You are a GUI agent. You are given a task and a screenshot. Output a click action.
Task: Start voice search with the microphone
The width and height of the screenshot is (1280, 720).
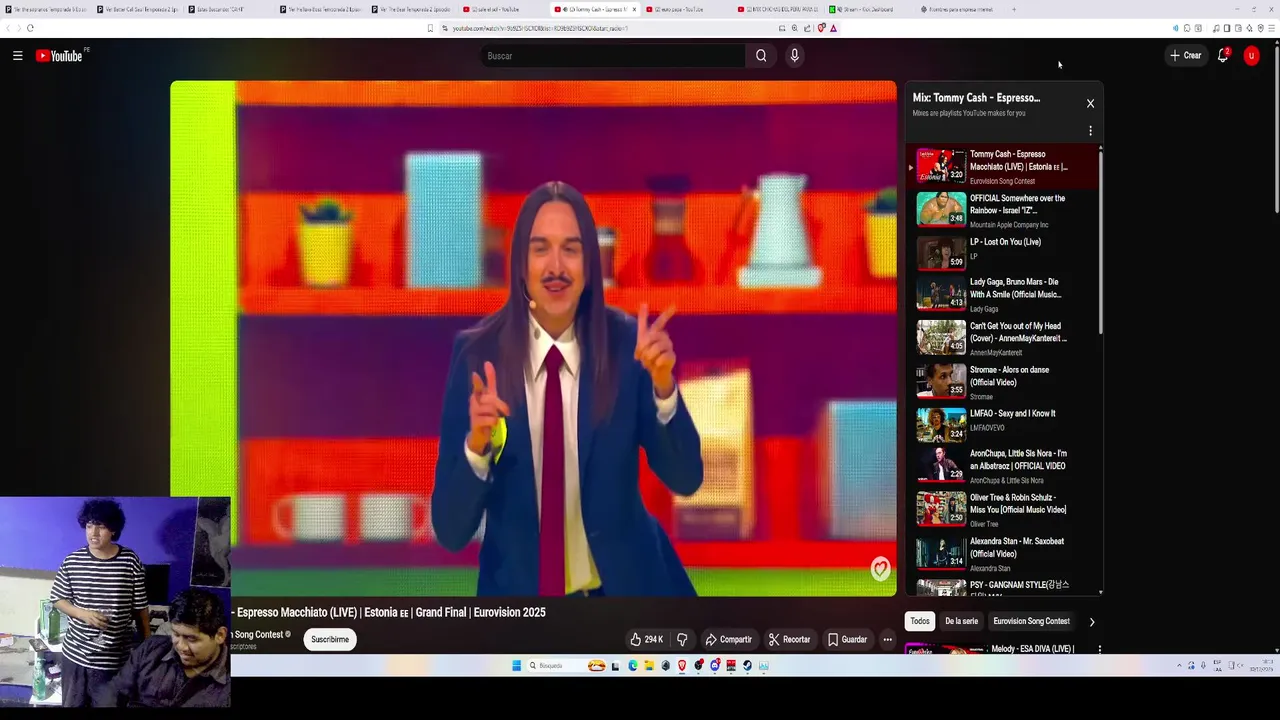pos(794,56)
